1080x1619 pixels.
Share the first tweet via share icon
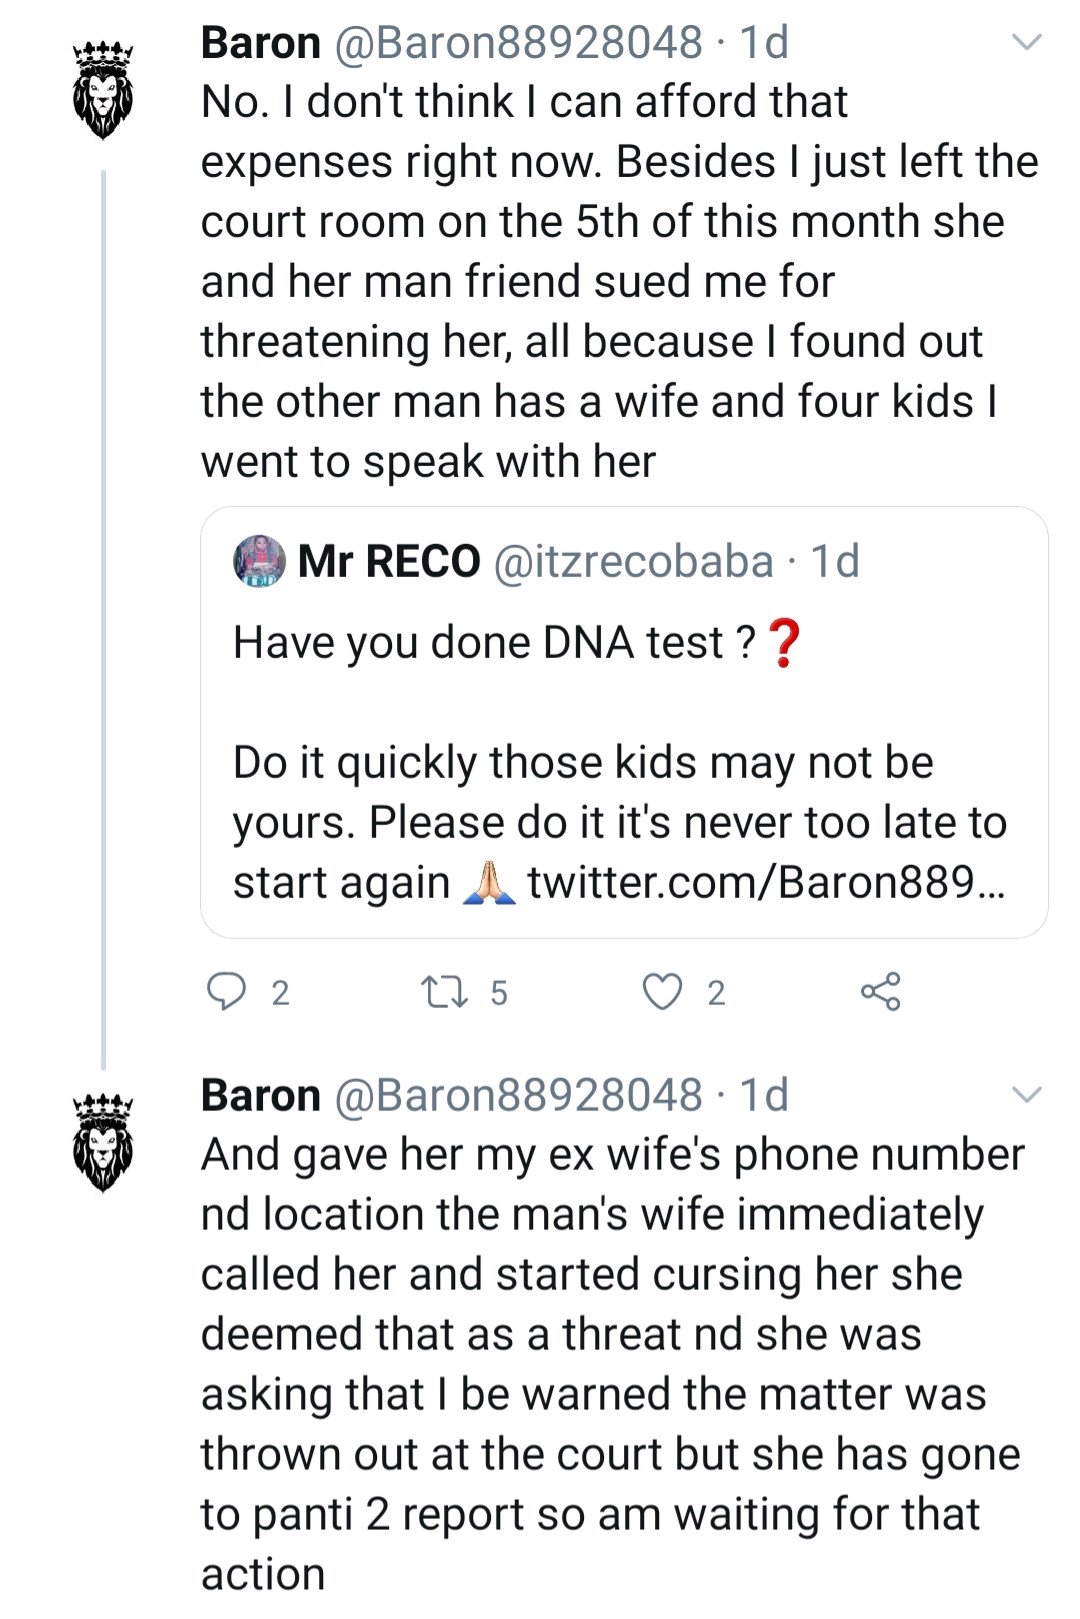coord(880,991)
